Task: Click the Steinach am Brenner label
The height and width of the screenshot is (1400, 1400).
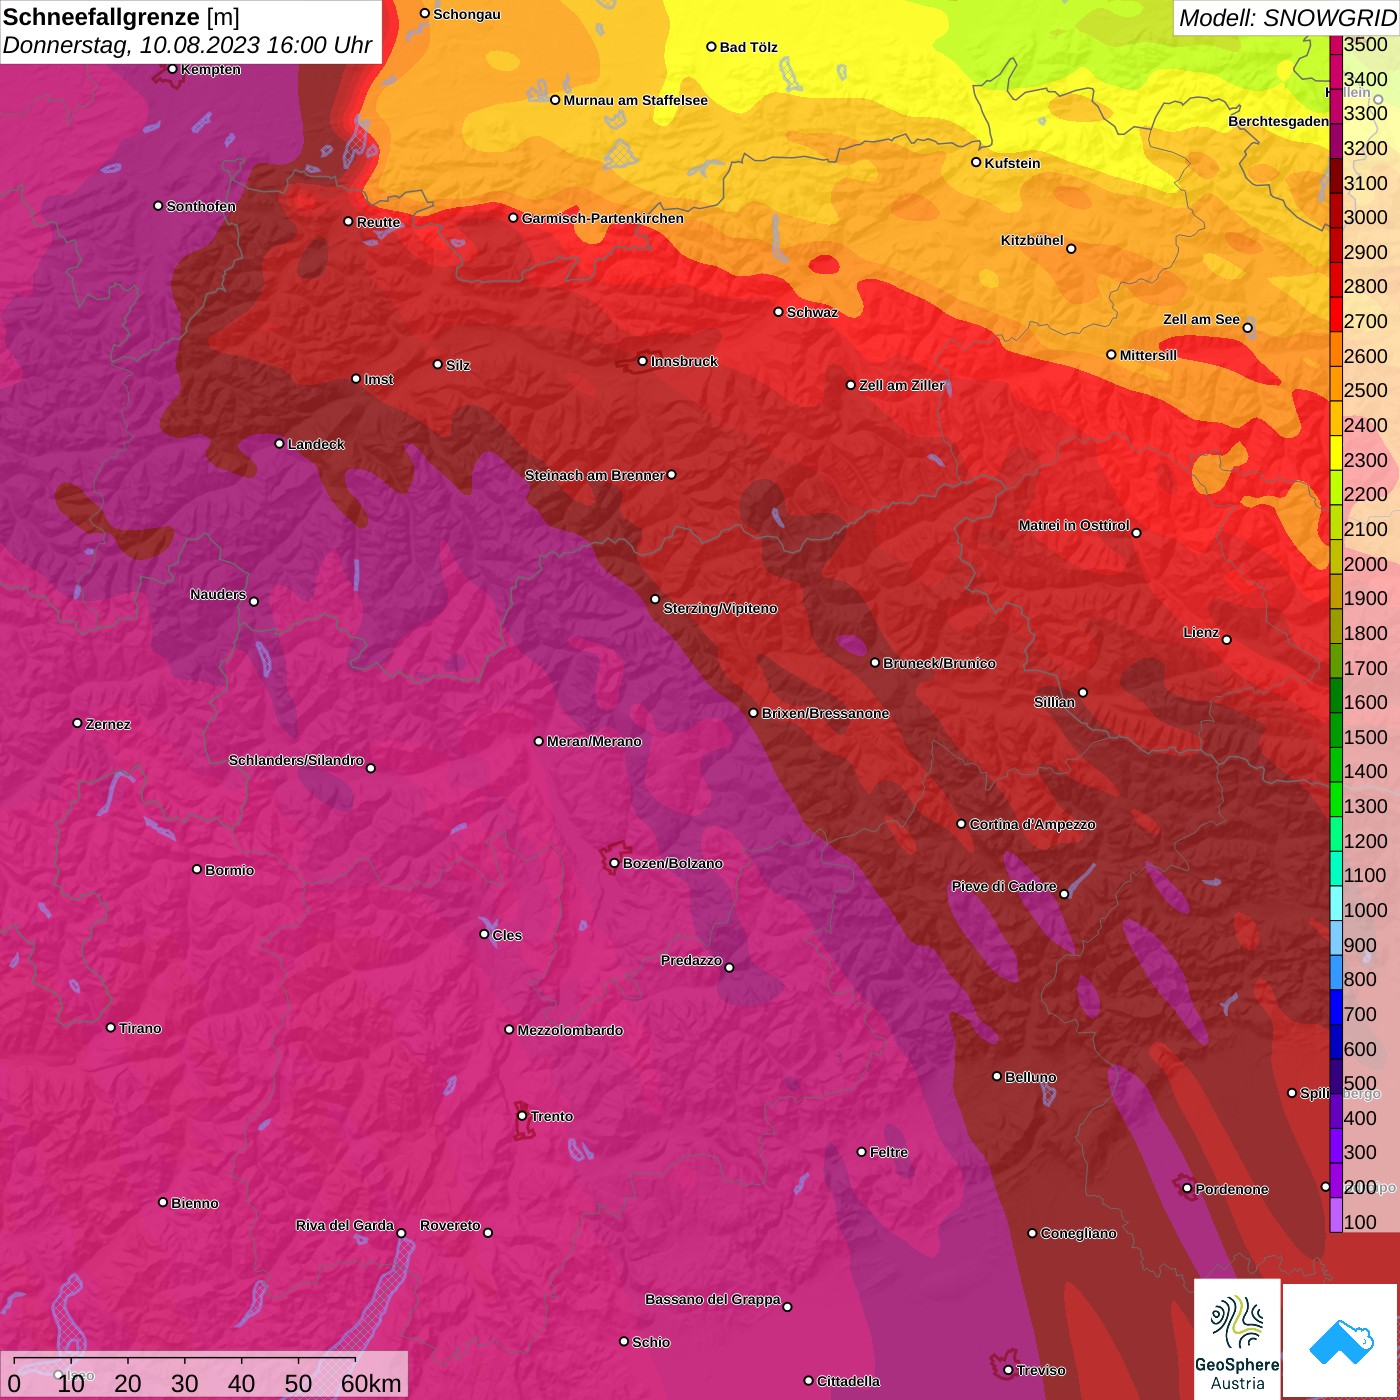Action: (594, 475)
